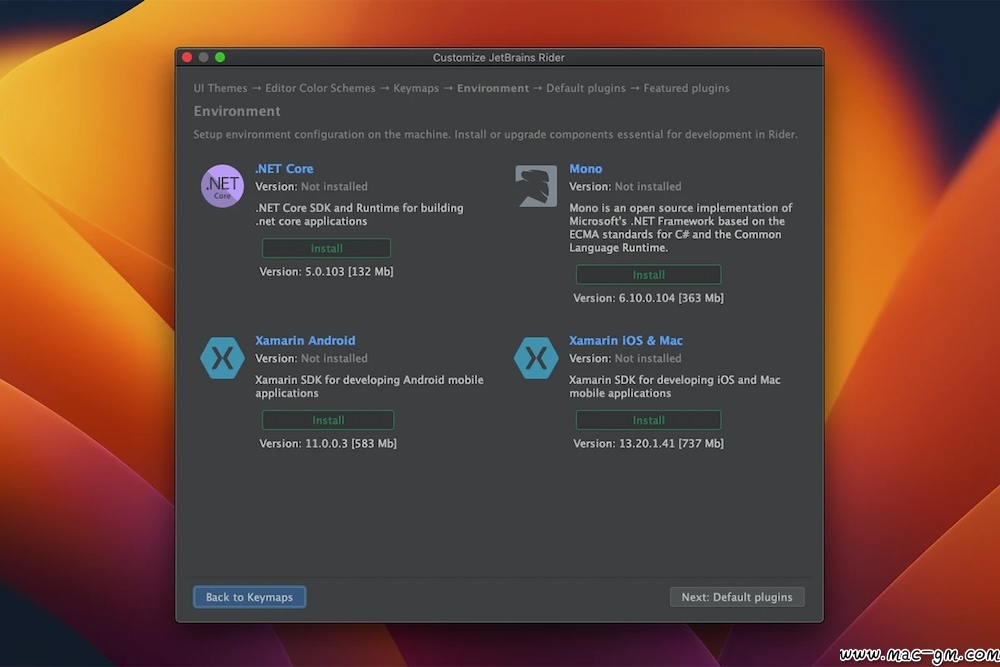Close the Customize JetBrains Rider window
The image size is (1000, 667).
click(x=187, y=57)
